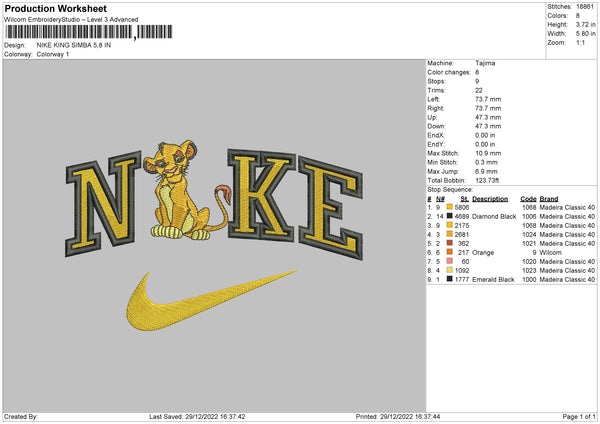This screenshot has width=600, height=424.
Task: Click the embroidered letter N
Action: point(103,203)
